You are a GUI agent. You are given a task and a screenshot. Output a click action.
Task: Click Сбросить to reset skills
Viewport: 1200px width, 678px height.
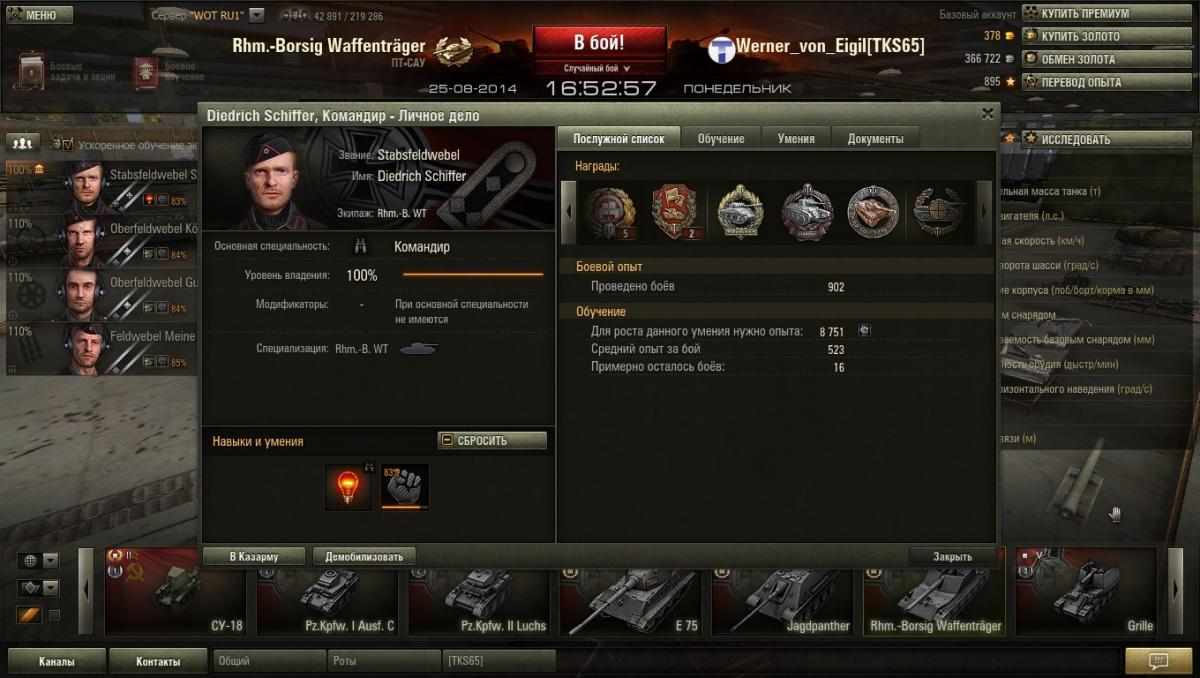click(492, 440)
